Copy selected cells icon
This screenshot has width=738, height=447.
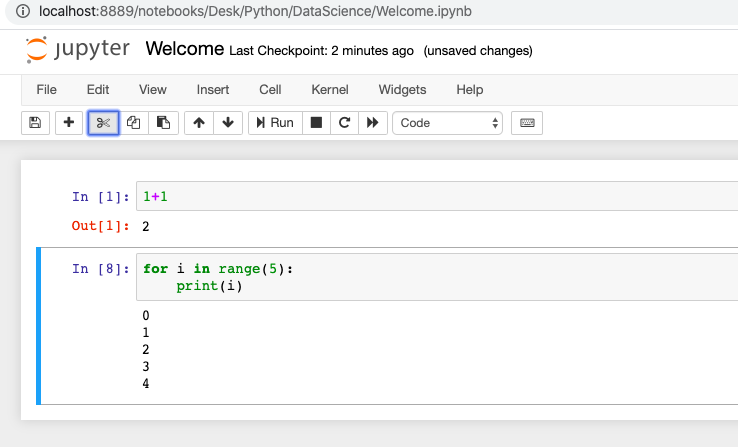coord(134,123)
